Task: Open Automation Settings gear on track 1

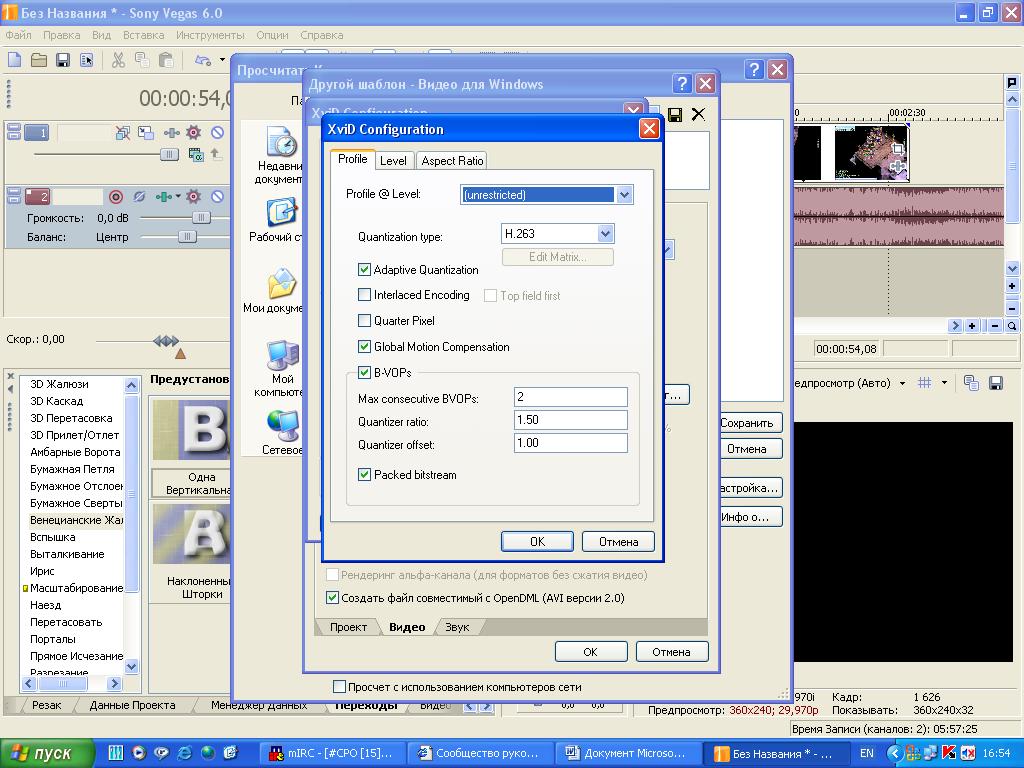Action: pyautogui.click(x=193, y=133)
